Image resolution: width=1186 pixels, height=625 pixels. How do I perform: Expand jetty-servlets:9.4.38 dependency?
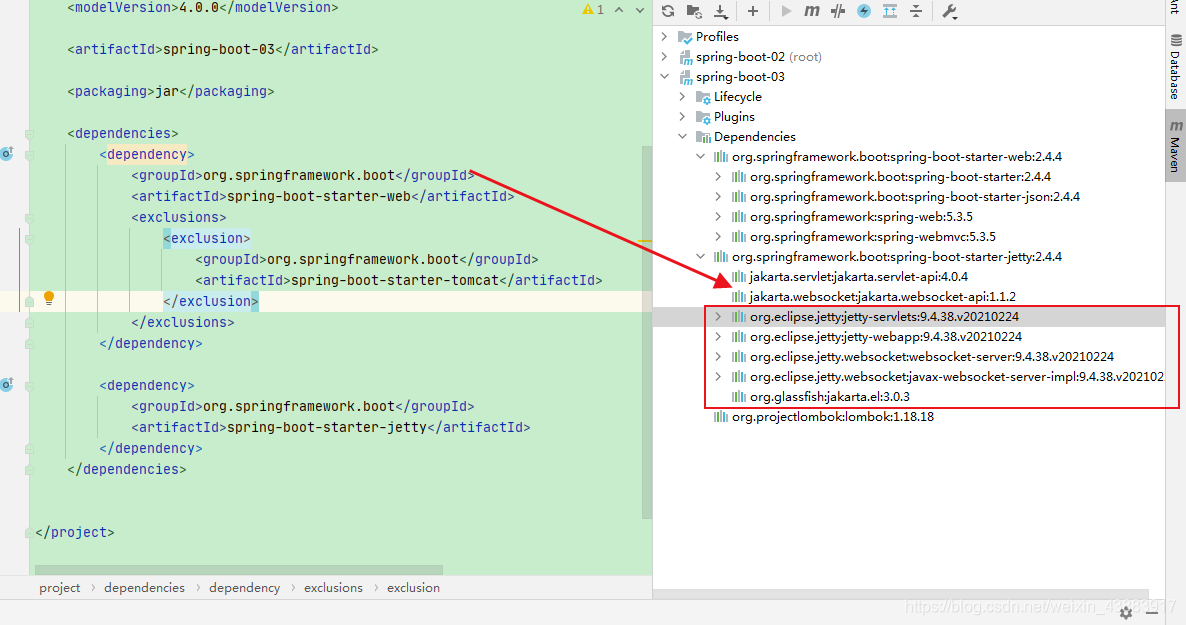pyautogui.click(x=719, y=316)
